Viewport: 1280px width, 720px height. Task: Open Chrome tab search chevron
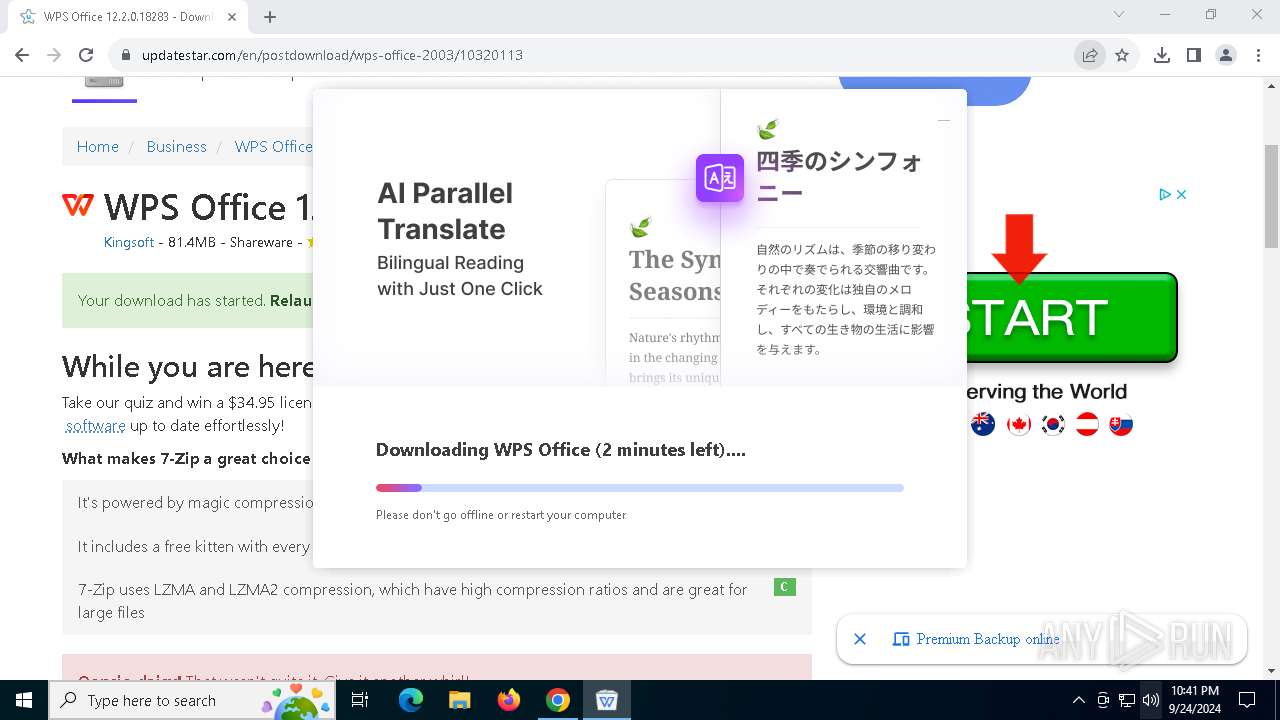coord(1119,14)
